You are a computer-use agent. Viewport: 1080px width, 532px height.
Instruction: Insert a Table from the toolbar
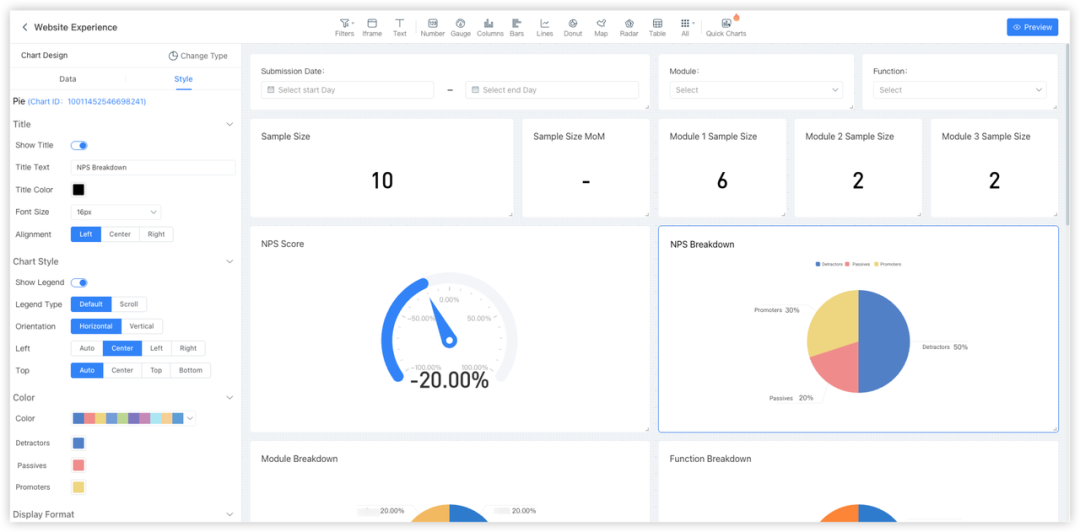pos(657,27)
